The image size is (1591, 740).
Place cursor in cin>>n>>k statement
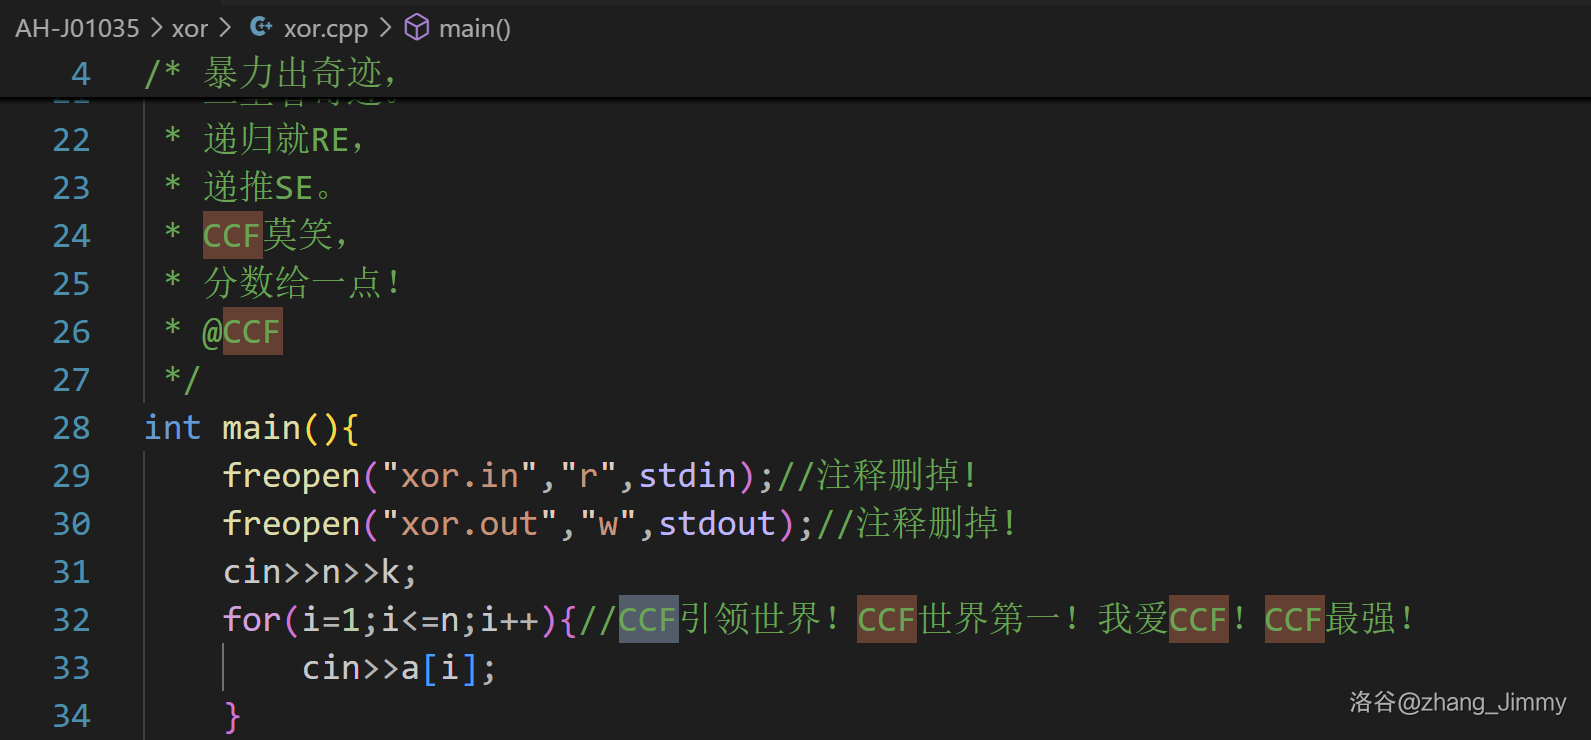pos(319,572)
